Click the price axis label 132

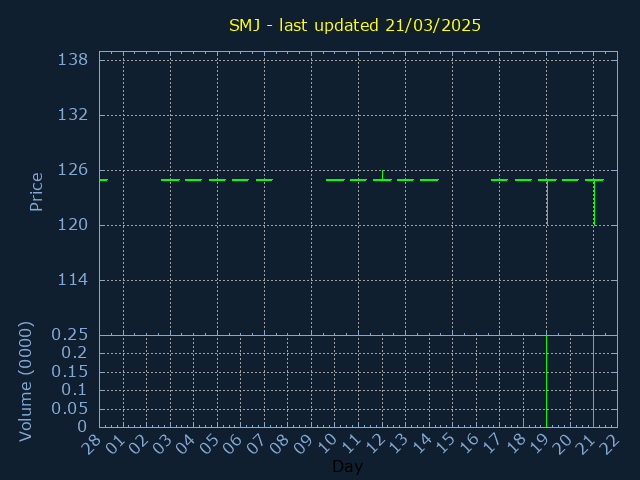(x=73, y=115)
